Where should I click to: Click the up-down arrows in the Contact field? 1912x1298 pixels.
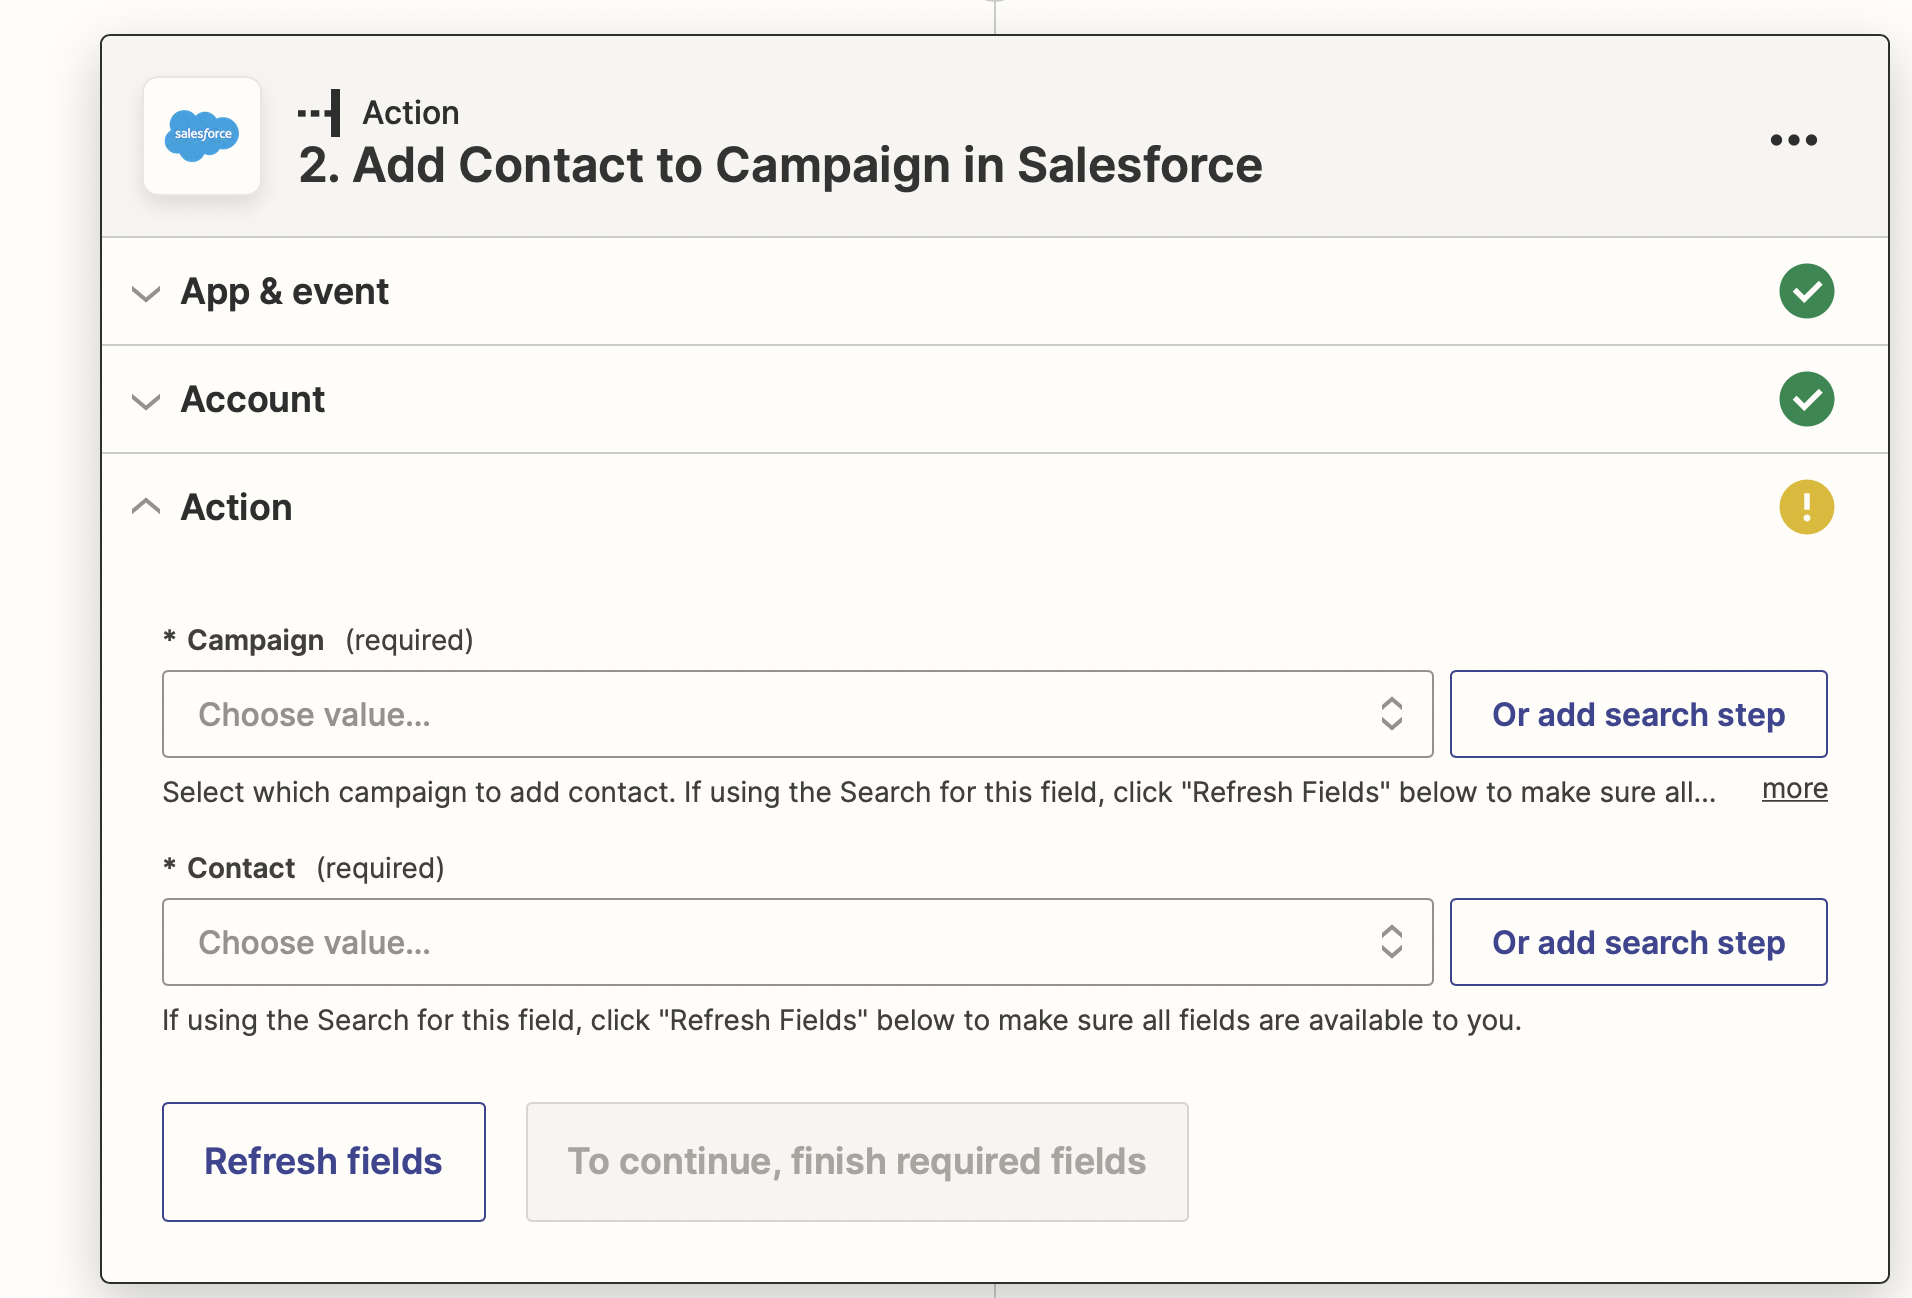pyautogui.click(x=1391, y=942)
